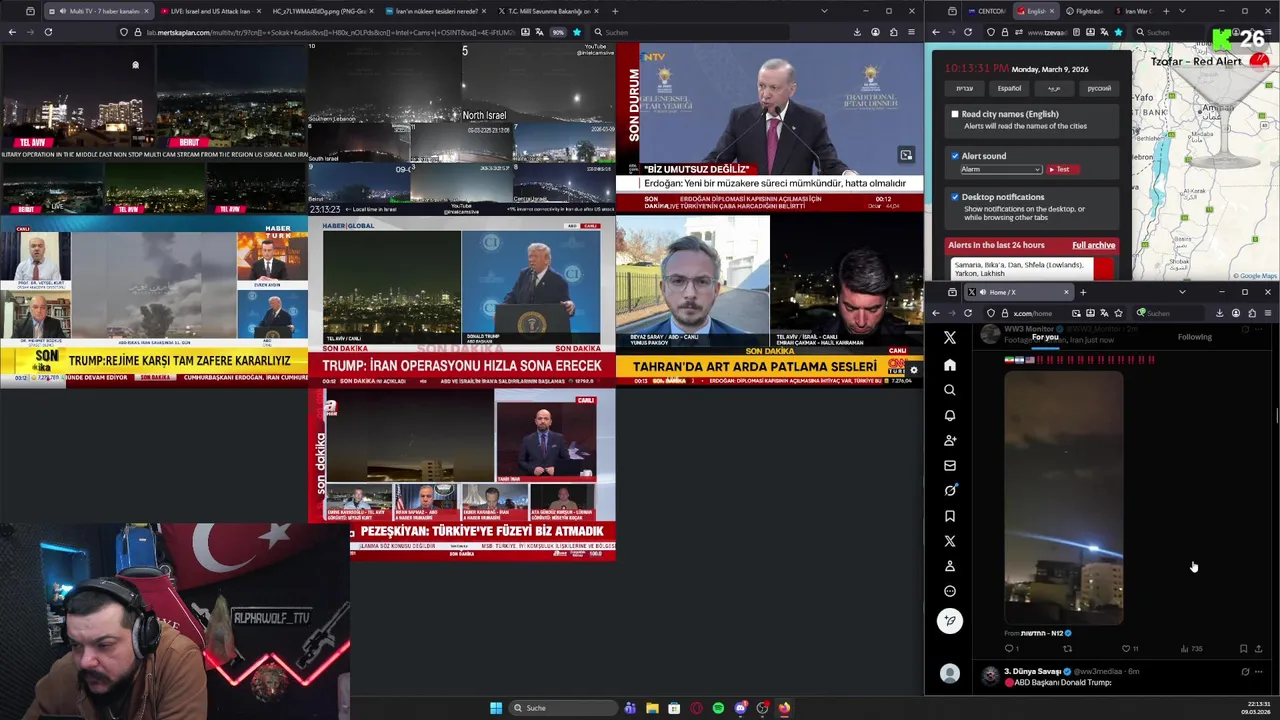Open tab list dropdown in Tzofar window
The height and width of the screenshot is (720, 1280).
click(1182, 11)
